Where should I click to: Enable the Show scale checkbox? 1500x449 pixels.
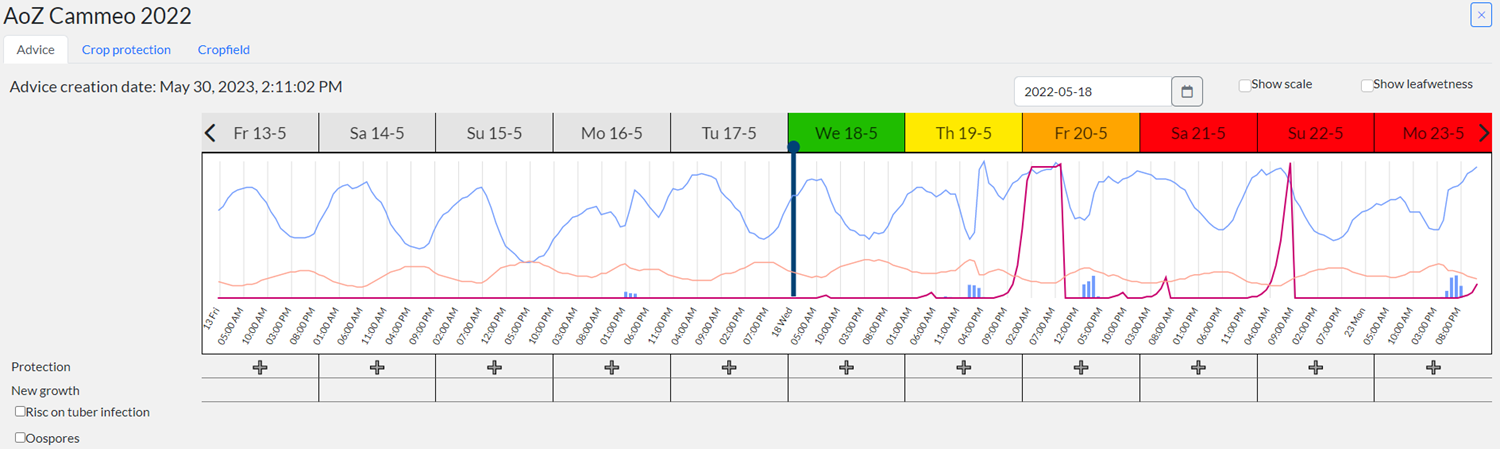(x=1245, y=86)
